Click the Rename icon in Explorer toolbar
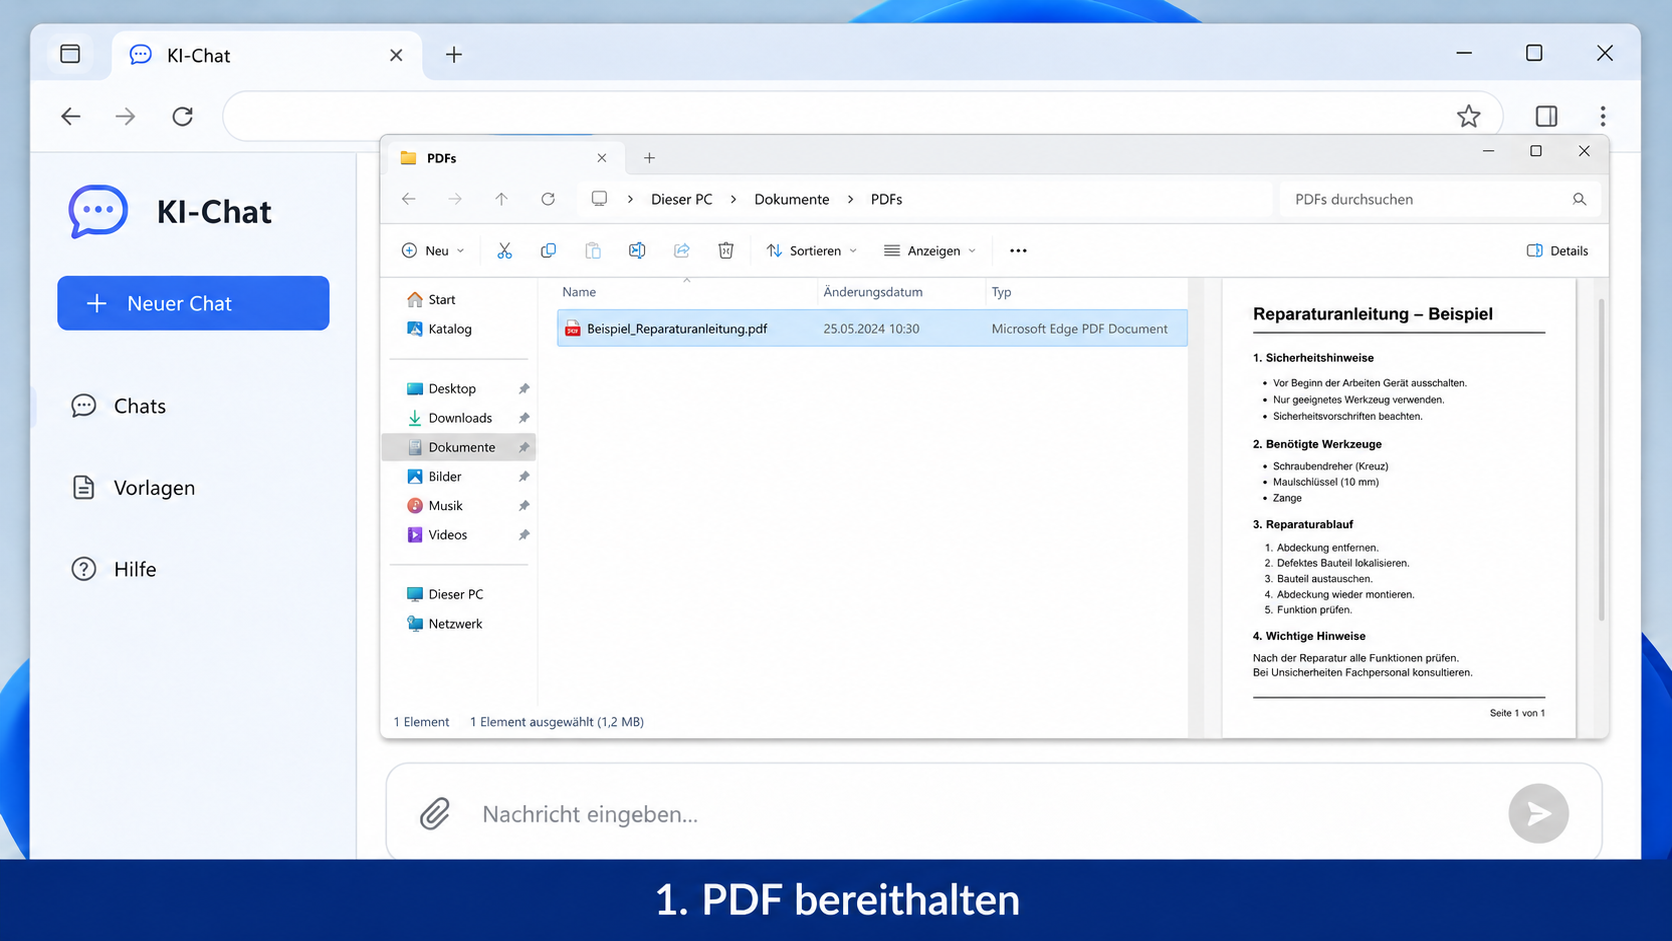1672x941 pixels. 637,251
